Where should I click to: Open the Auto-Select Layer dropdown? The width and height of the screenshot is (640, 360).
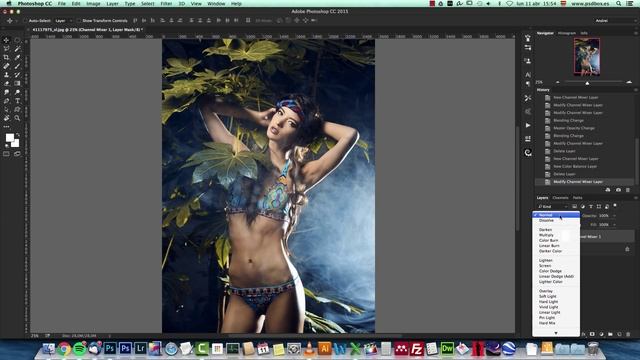(x=63, y=20)
